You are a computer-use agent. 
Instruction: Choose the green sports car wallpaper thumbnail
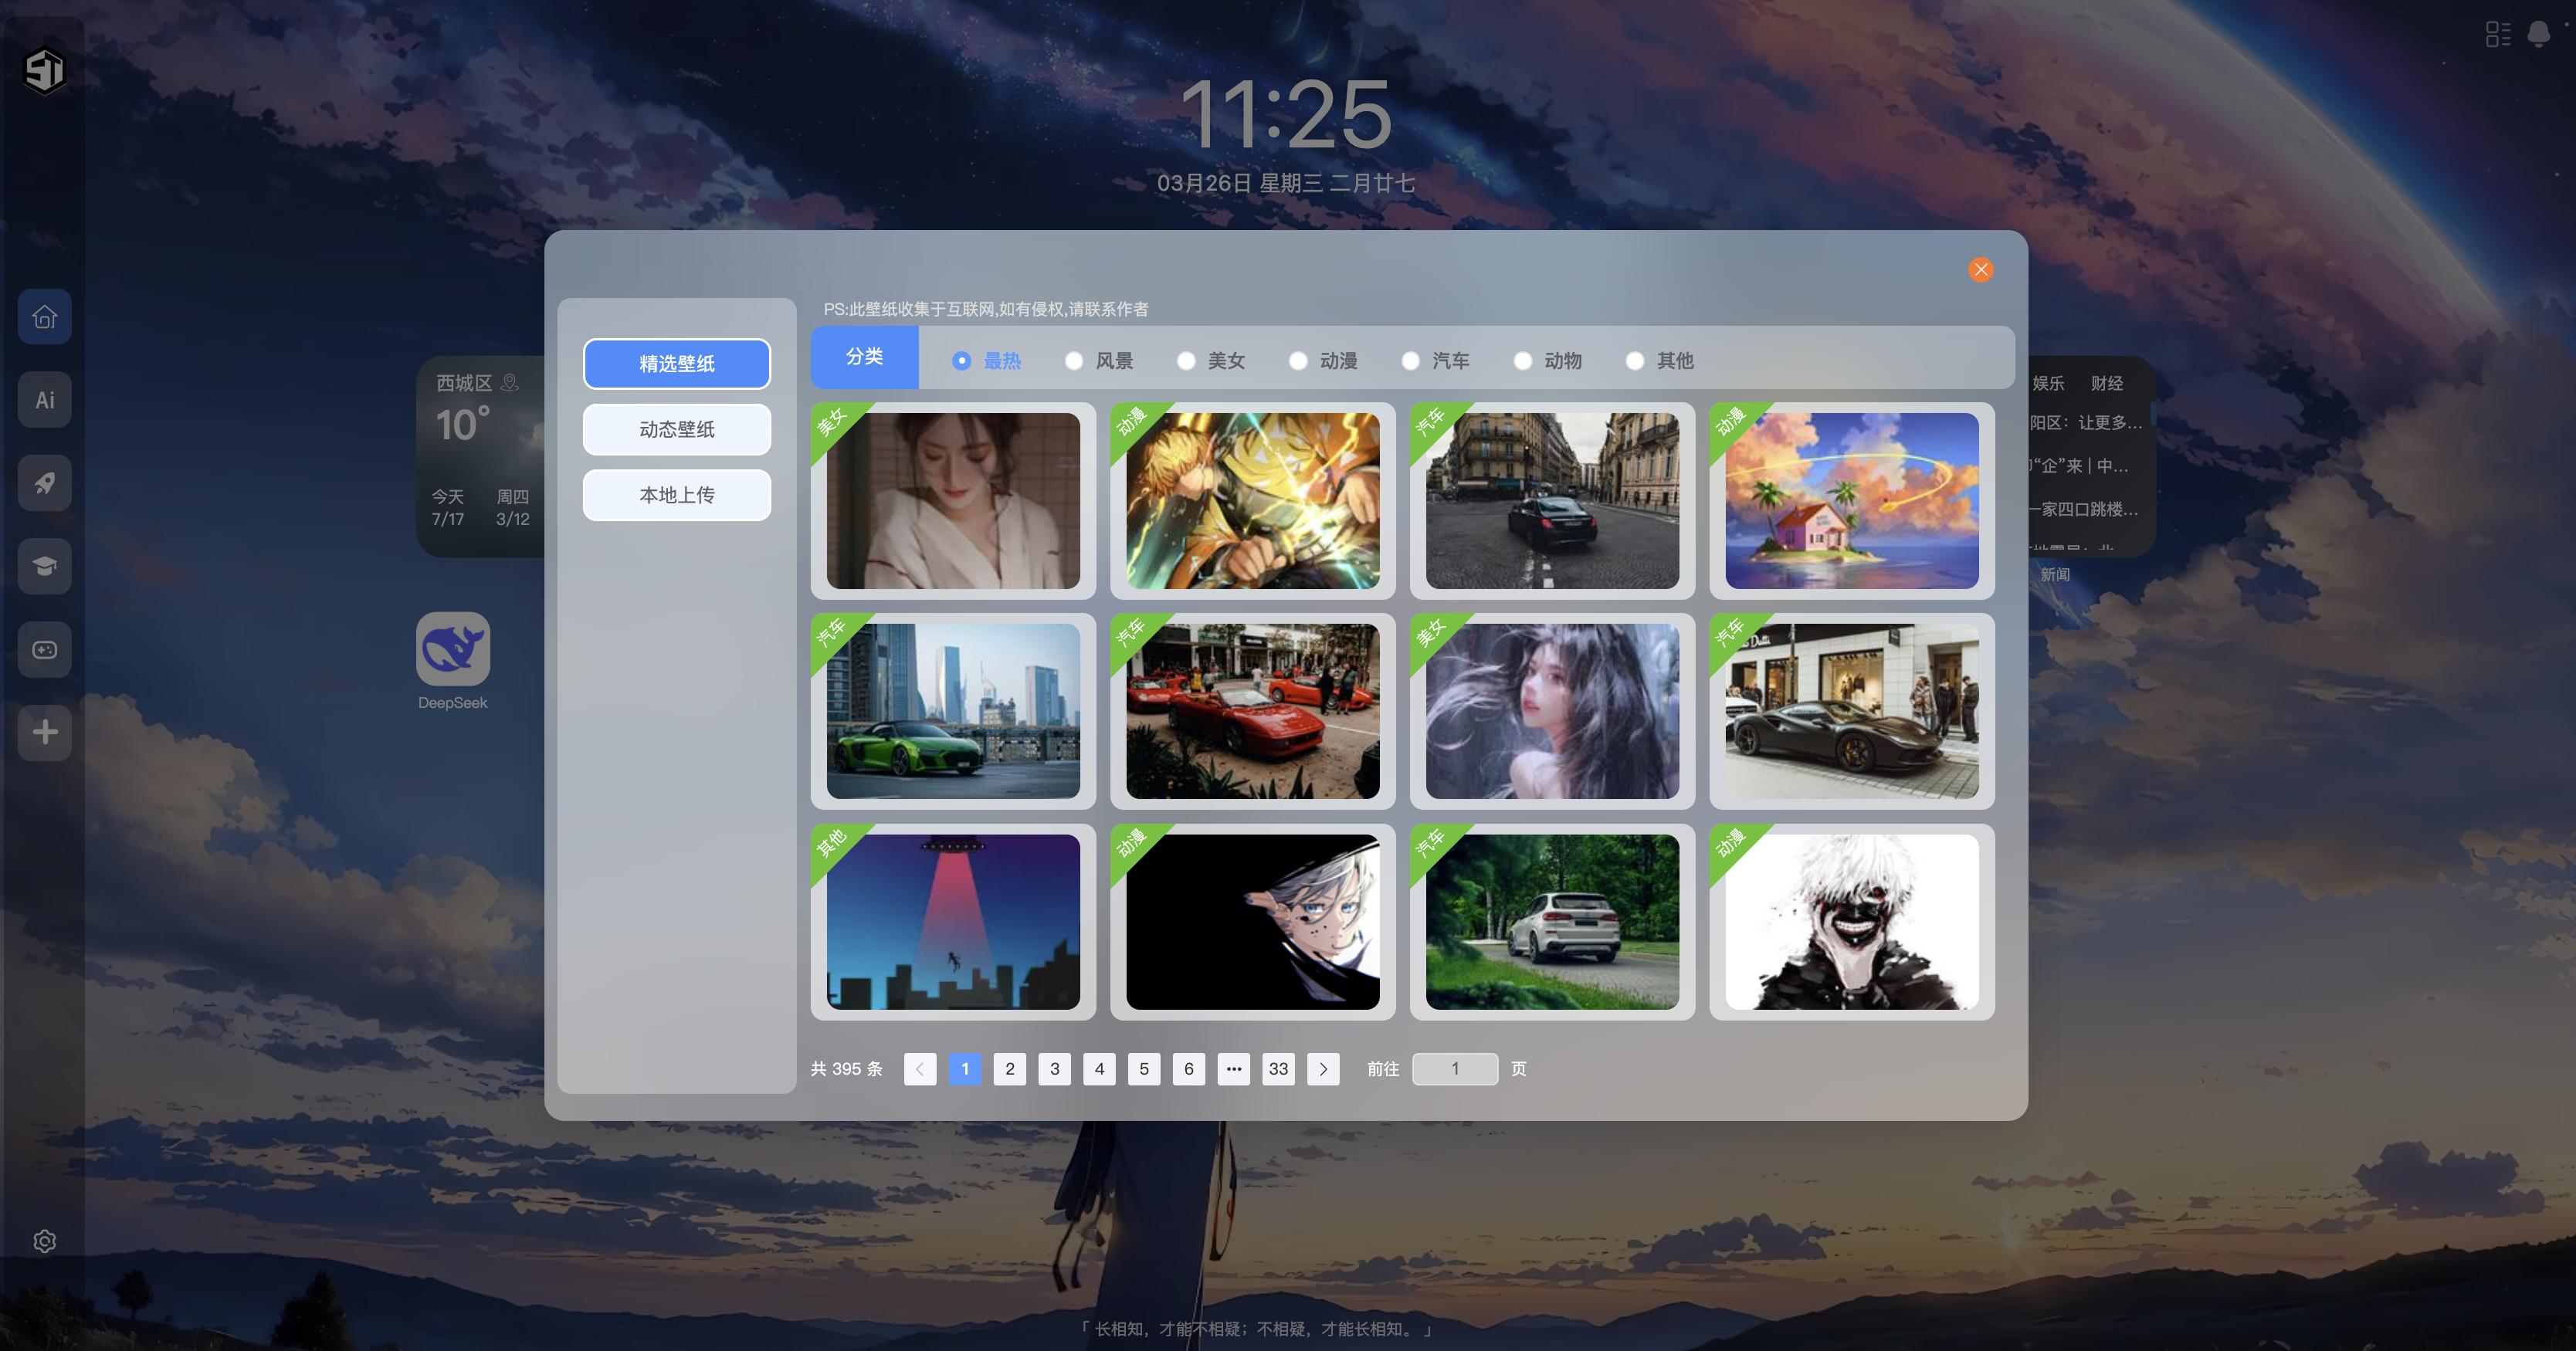(953, 711)
